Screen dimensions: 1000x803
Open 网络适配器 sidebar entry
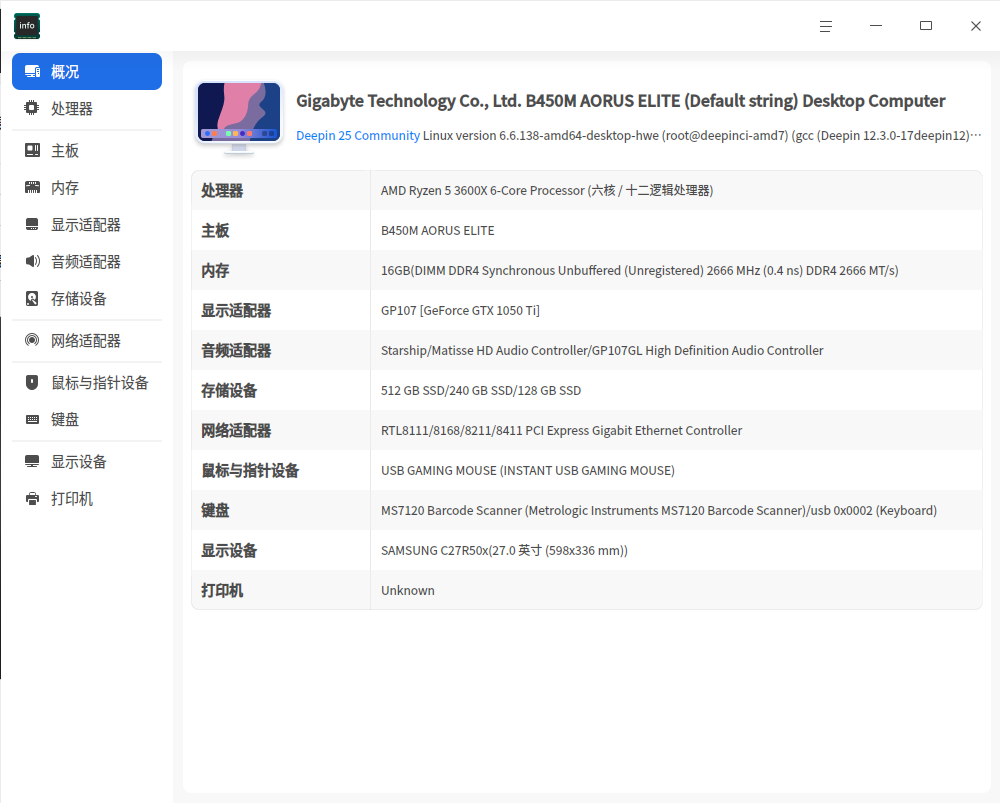click(87, 341)
